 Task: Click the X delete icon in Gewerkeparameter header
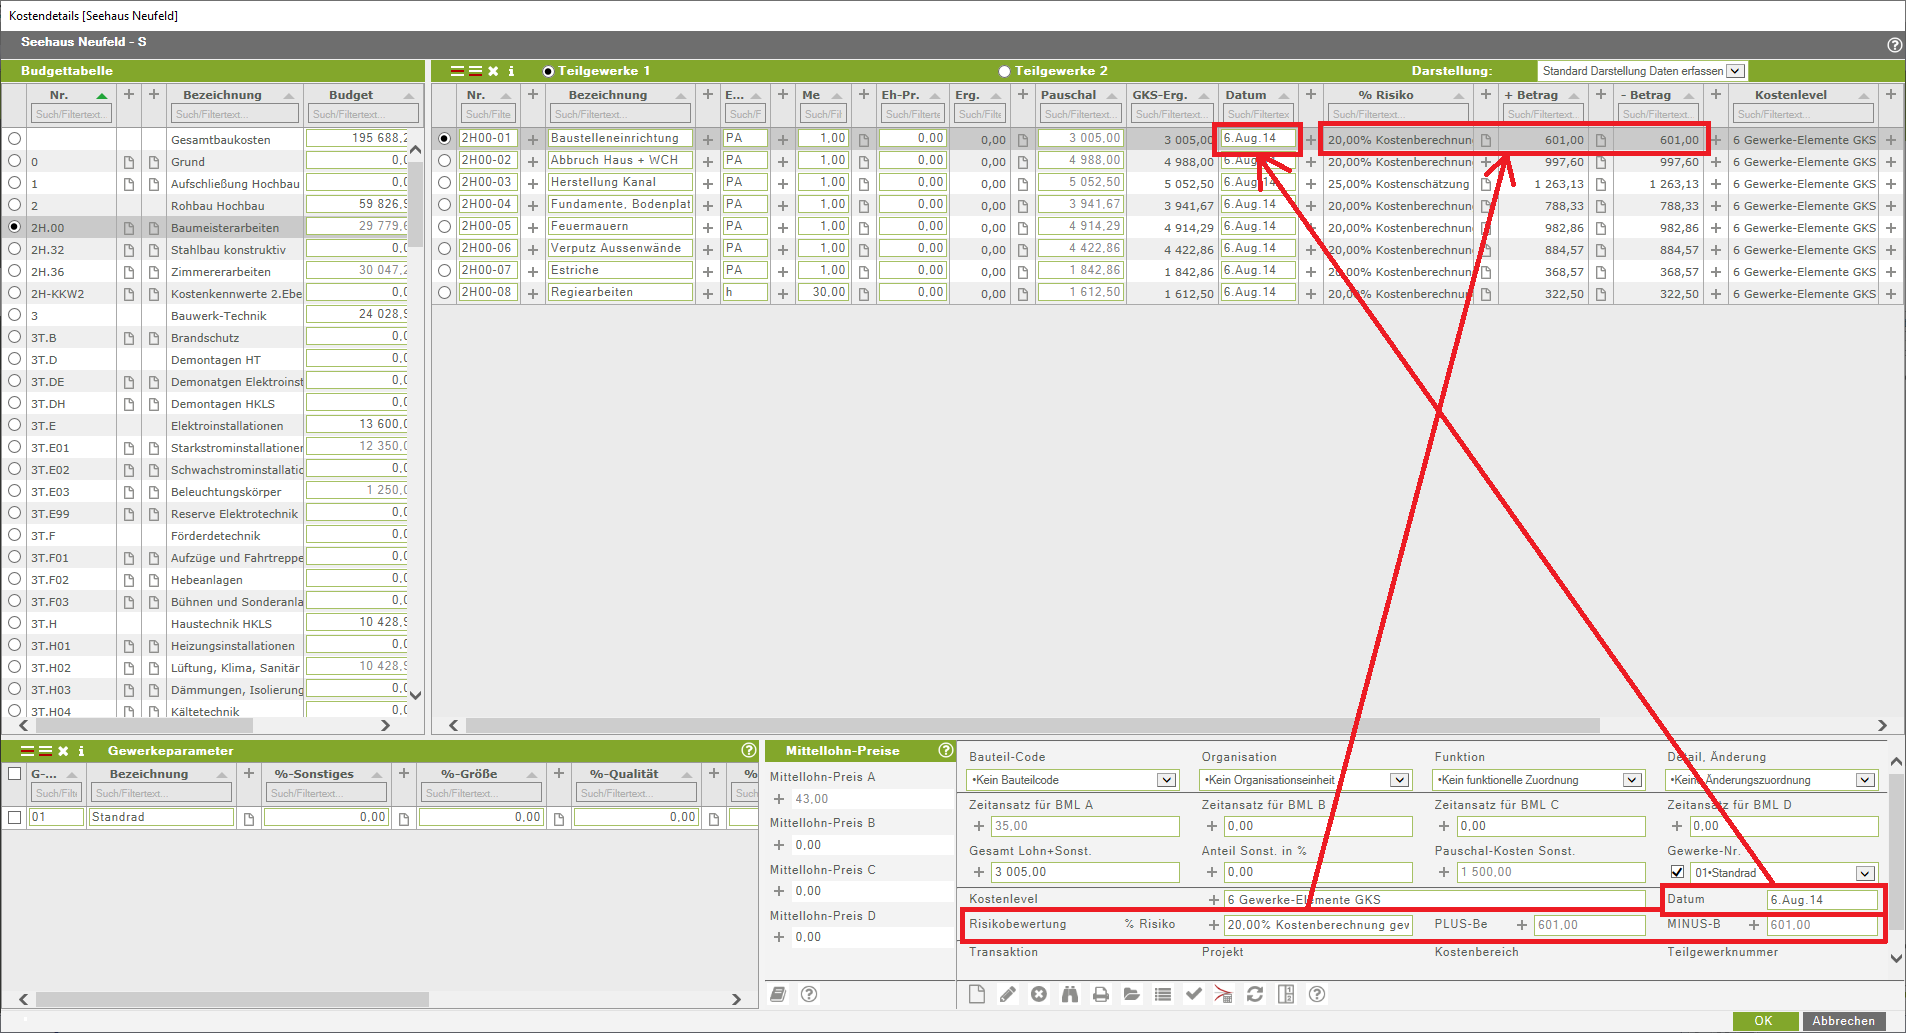coord(63,751)
